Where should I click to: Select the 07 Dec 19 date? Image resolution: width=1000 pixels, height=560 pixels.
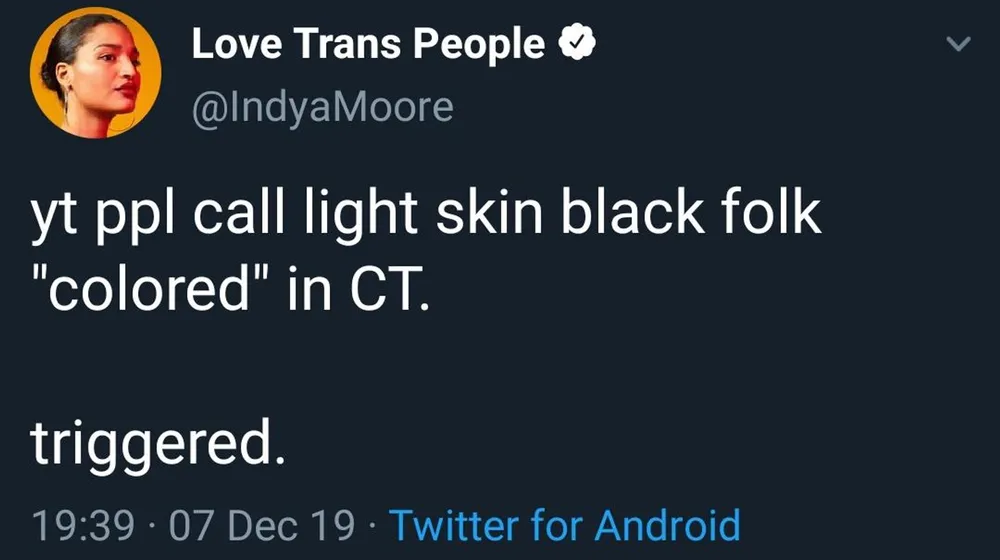(261, 524)
